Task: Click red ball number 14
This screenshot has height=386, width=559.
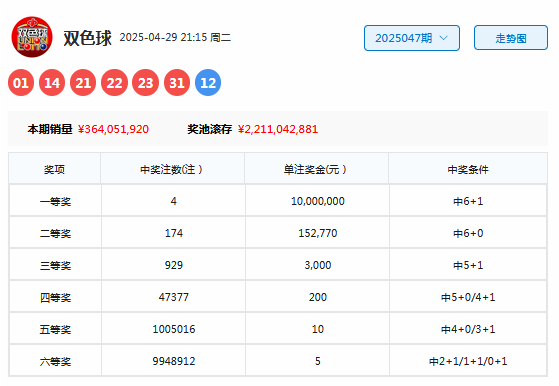Action: (52, 83)
